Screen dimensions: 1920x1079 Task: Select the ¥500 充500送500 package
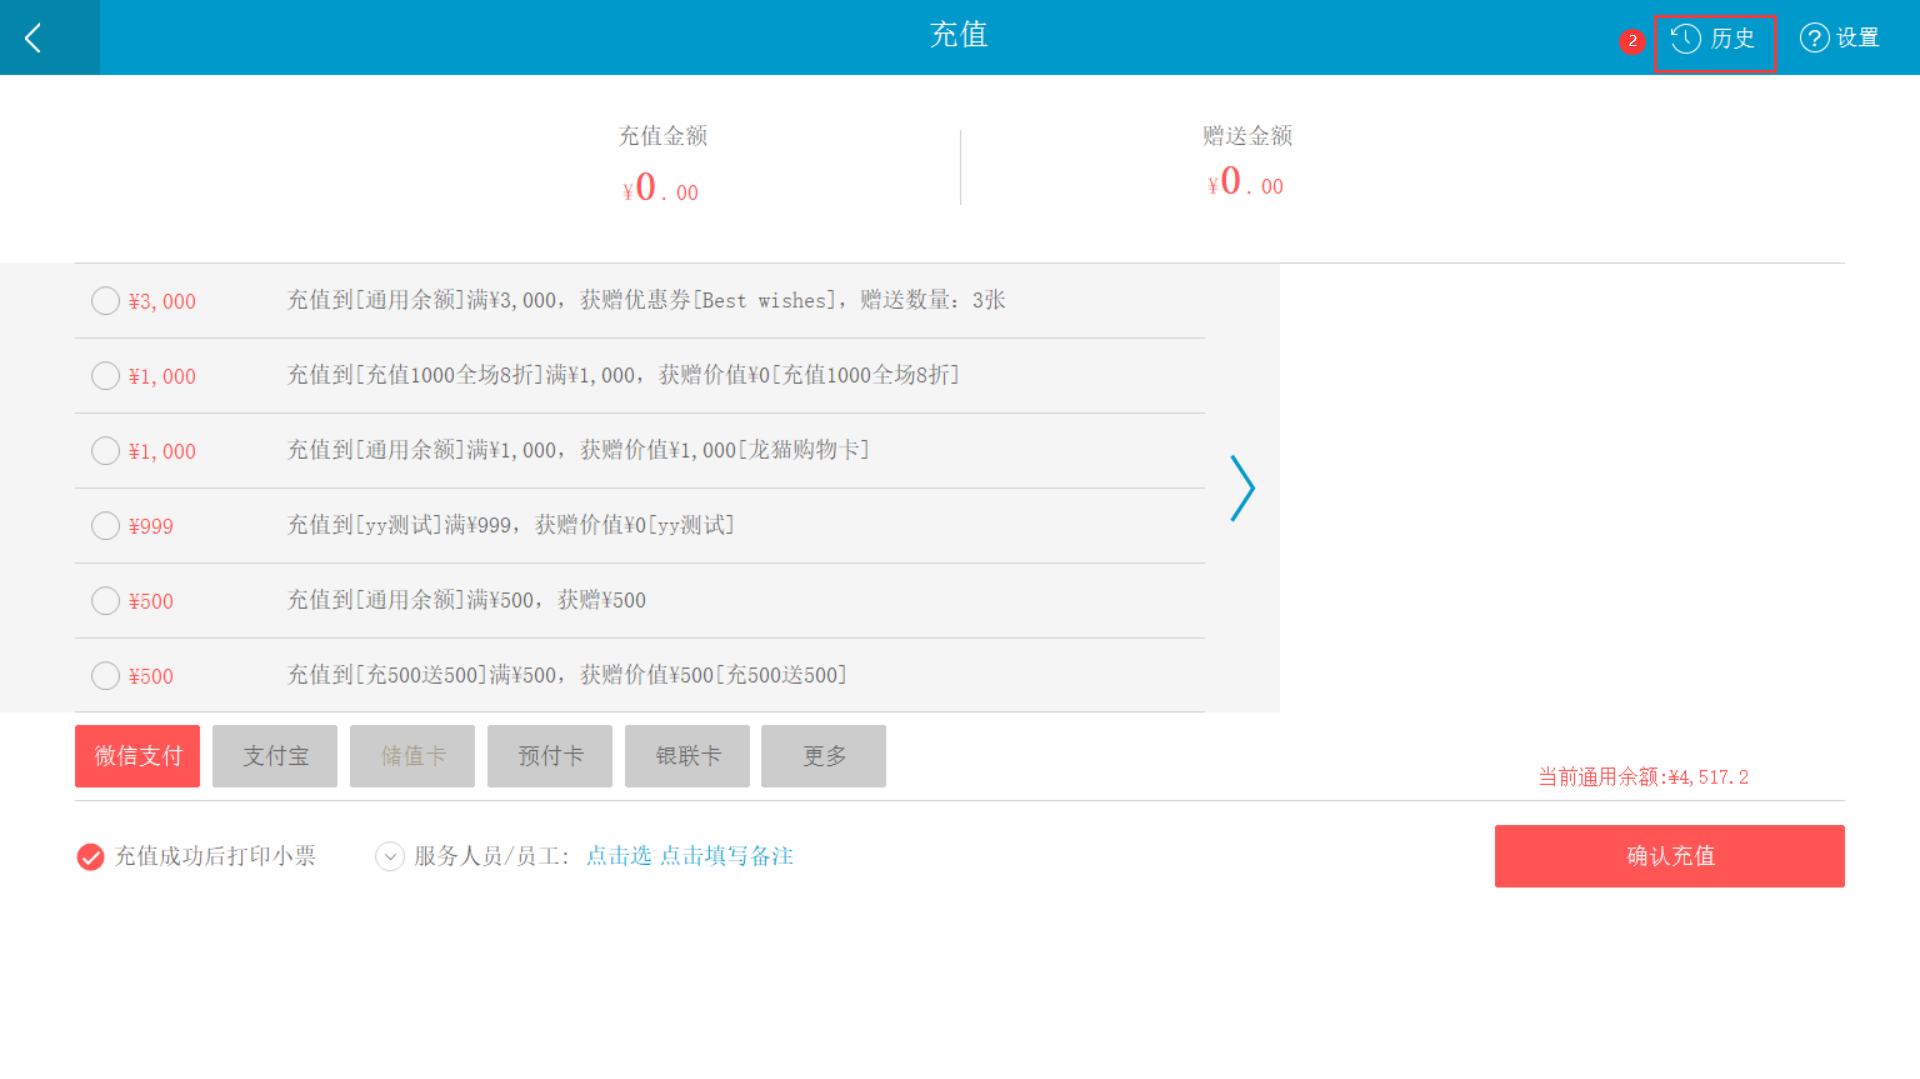pos(105,676)
